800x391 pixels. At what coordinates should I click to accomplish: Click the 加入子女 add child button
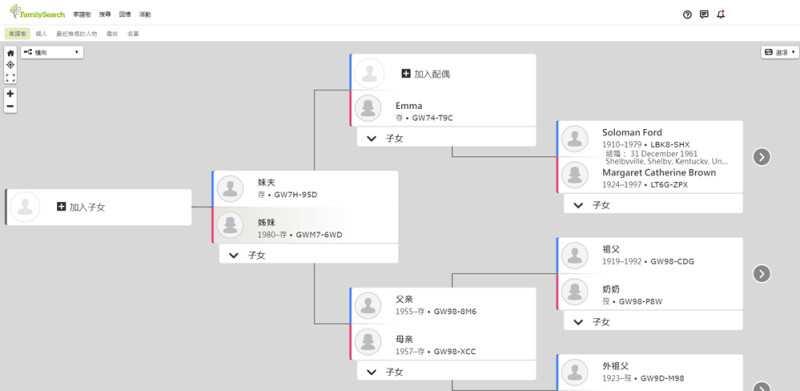click(x=81, y=207)
